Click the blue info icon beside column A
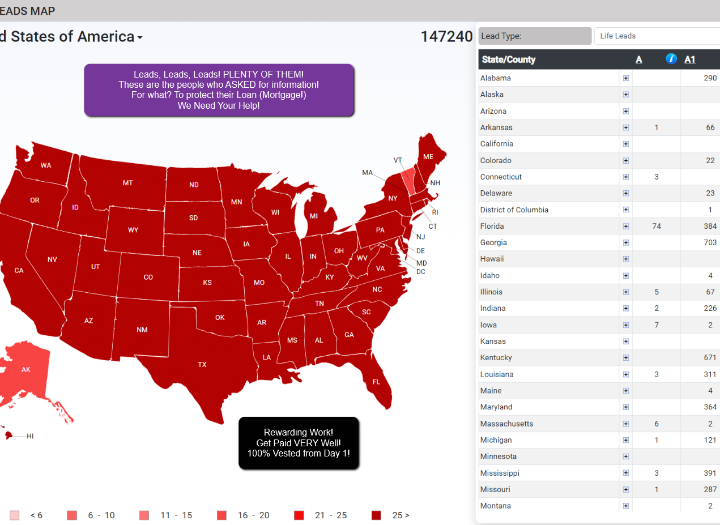Image resolution: width=720 pixels, height=525 pixels. [x=671, y=59]
